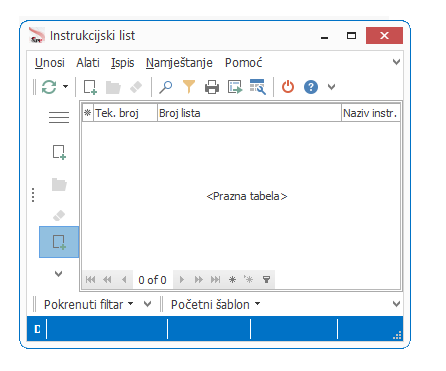Image resolution: width=446 pixels, height=371 pixels.
Task: Click the asterisk column selector in table header
Action: coord(88,113)
